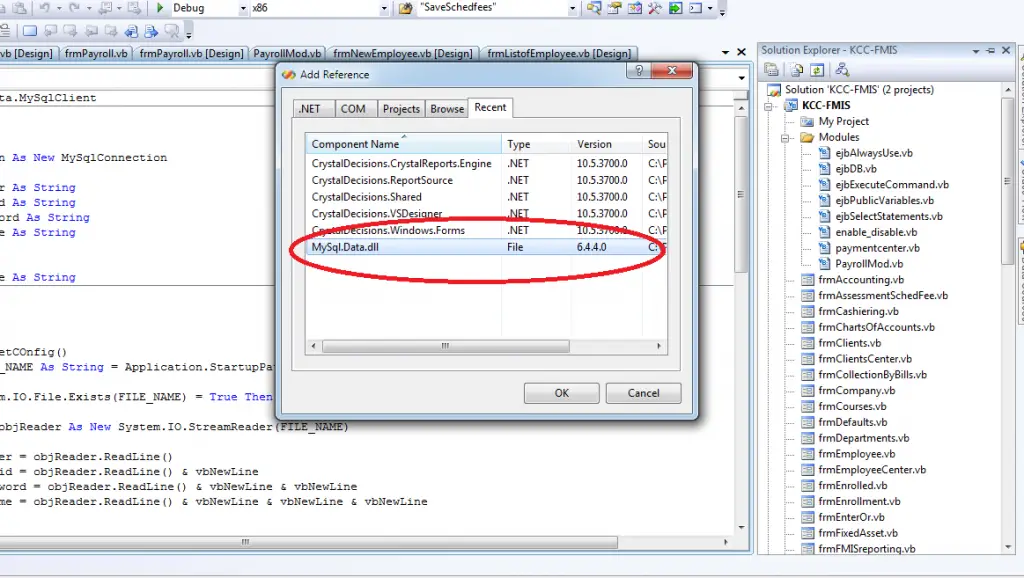Click the Redo arrow on the toolbar
The height and width of the screenshot is (578, 1024).
(x=76, y=8)
